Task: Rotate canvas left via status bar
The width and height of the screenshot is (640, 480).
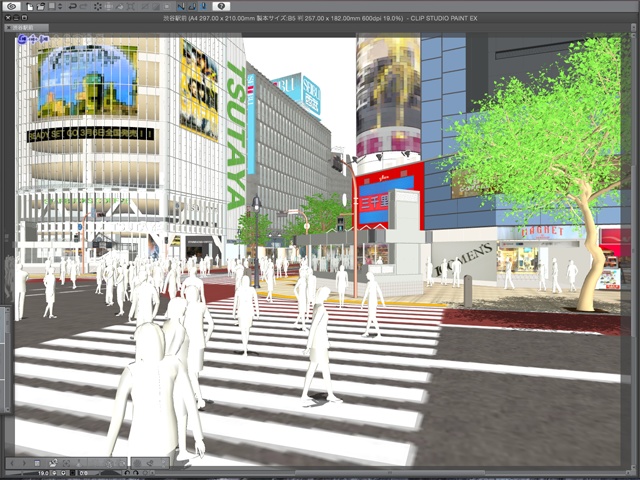Action: point(127,473)
